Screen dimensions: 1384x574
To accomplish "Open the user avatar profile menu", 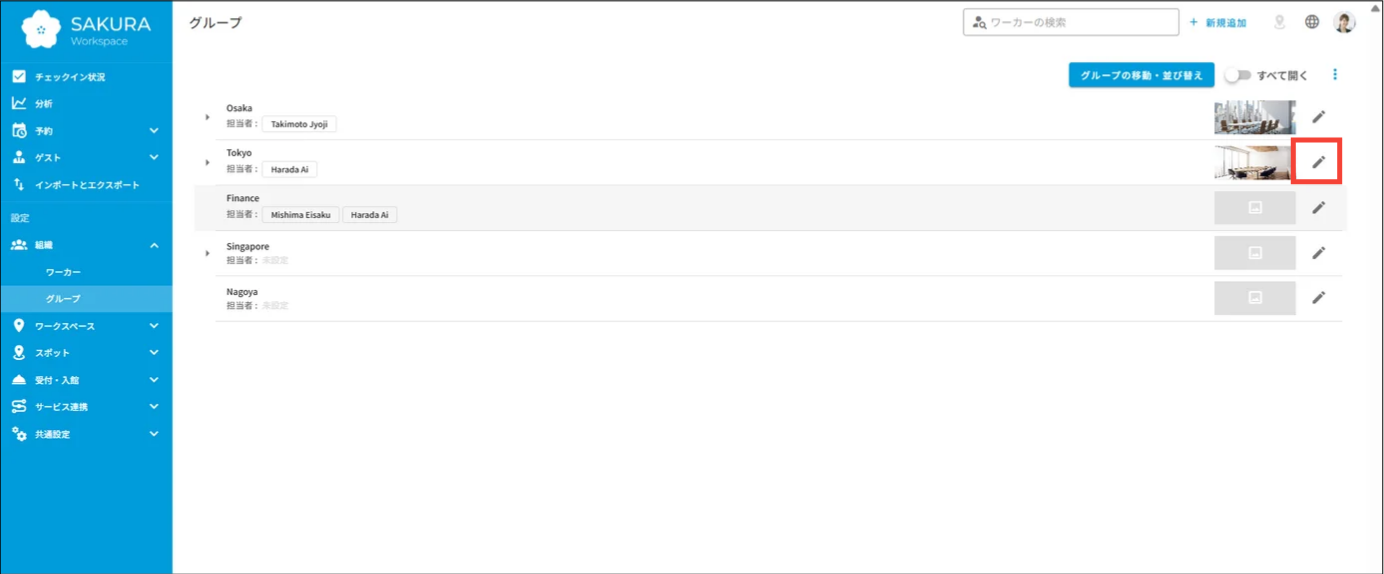I will [1345, 22].
